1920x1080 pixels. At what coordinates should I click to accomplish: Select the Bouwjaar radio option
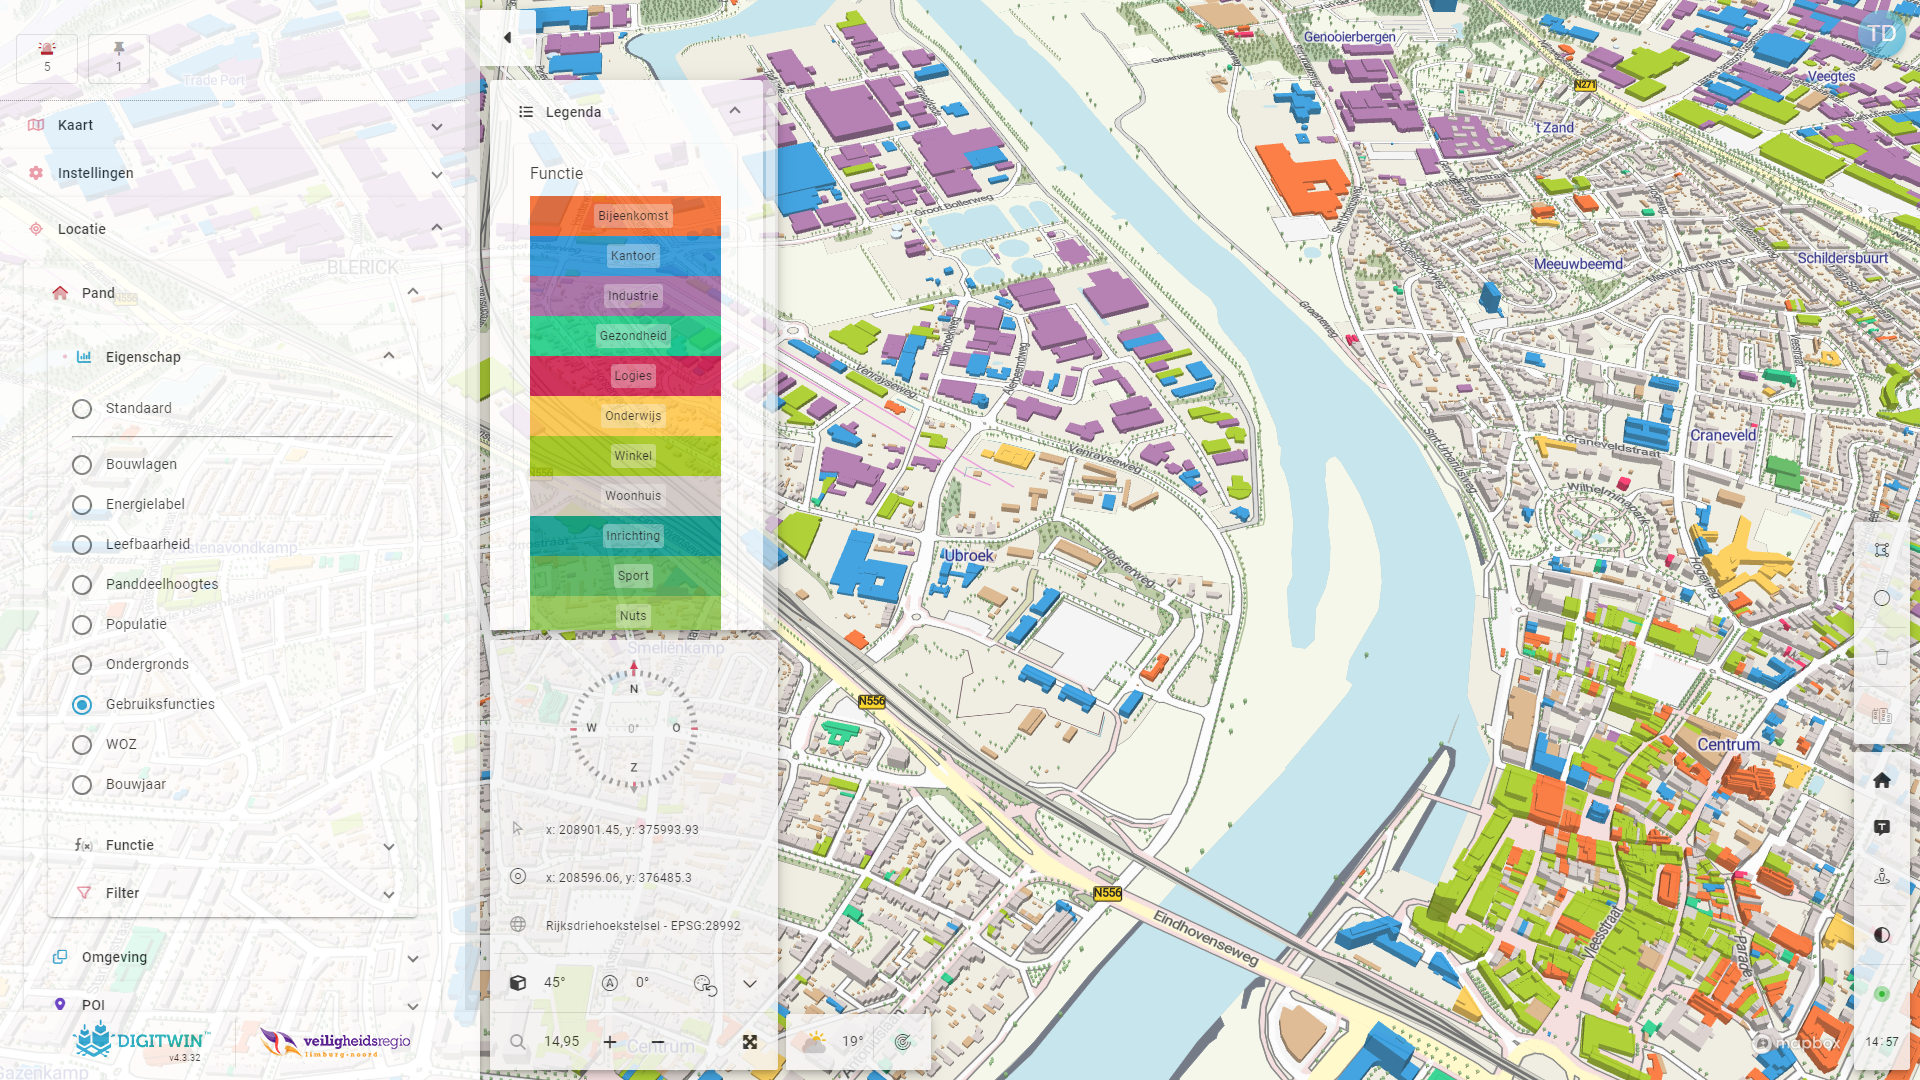click(x=82, y=785)
